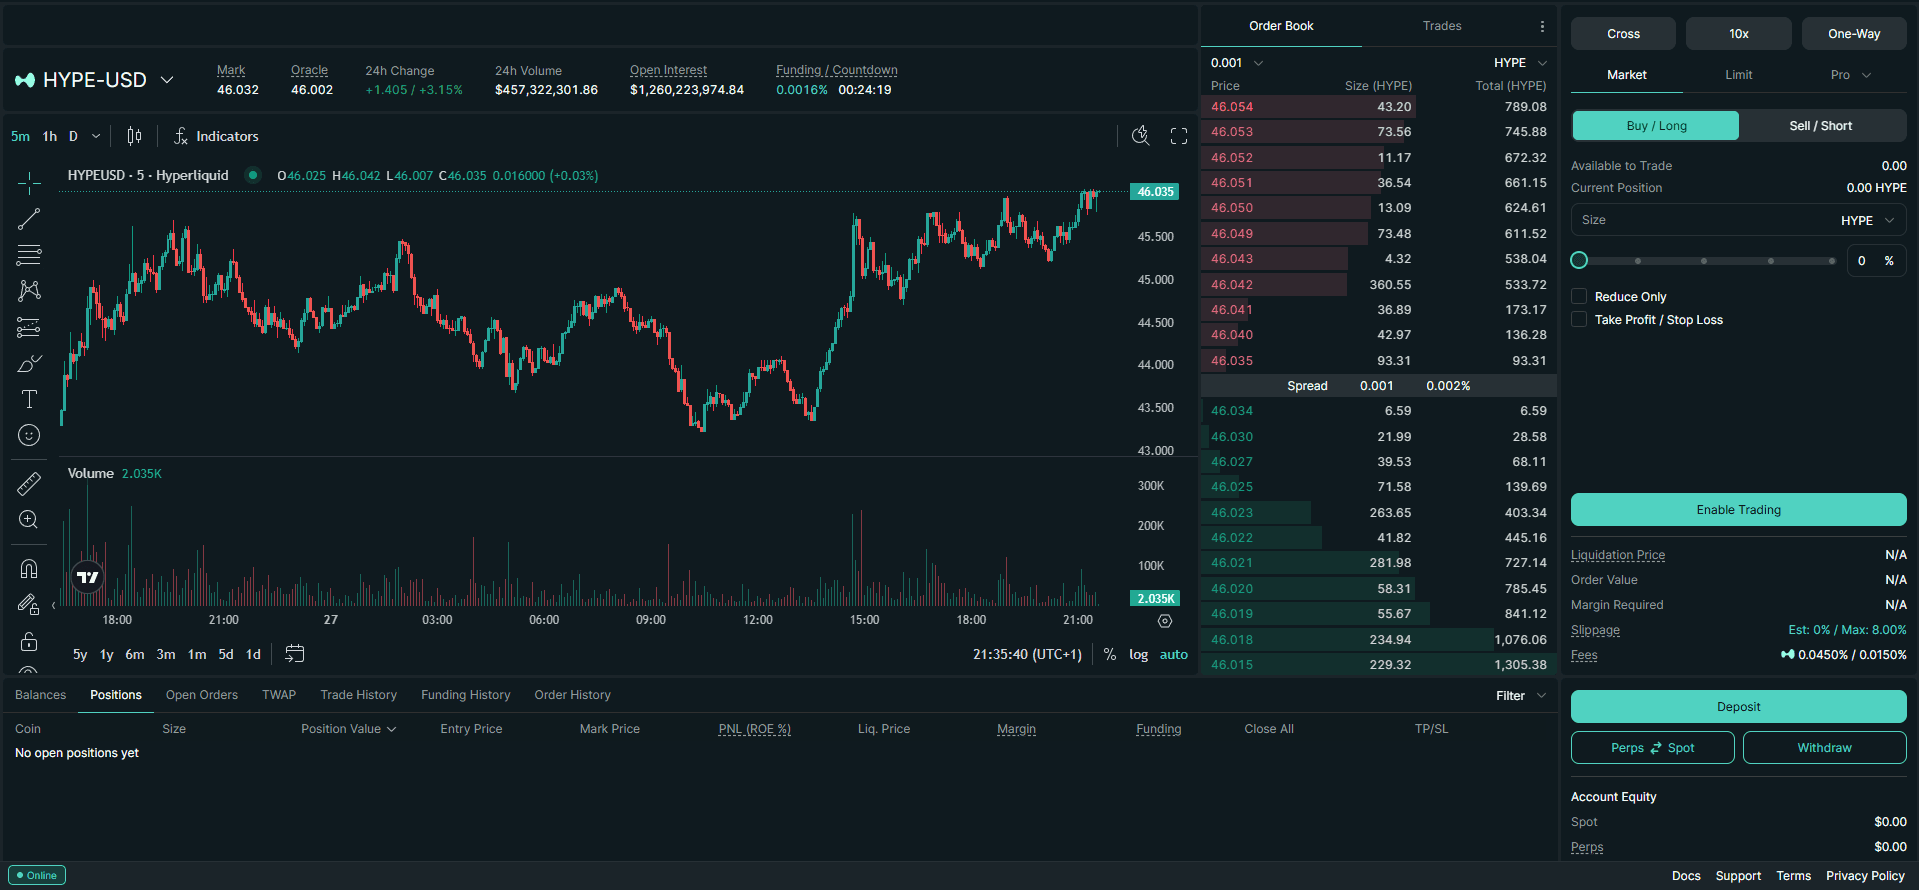Change order book tick size 0.001
The height and width of the screenshot is (890, 1919).
pos(1237,62)
